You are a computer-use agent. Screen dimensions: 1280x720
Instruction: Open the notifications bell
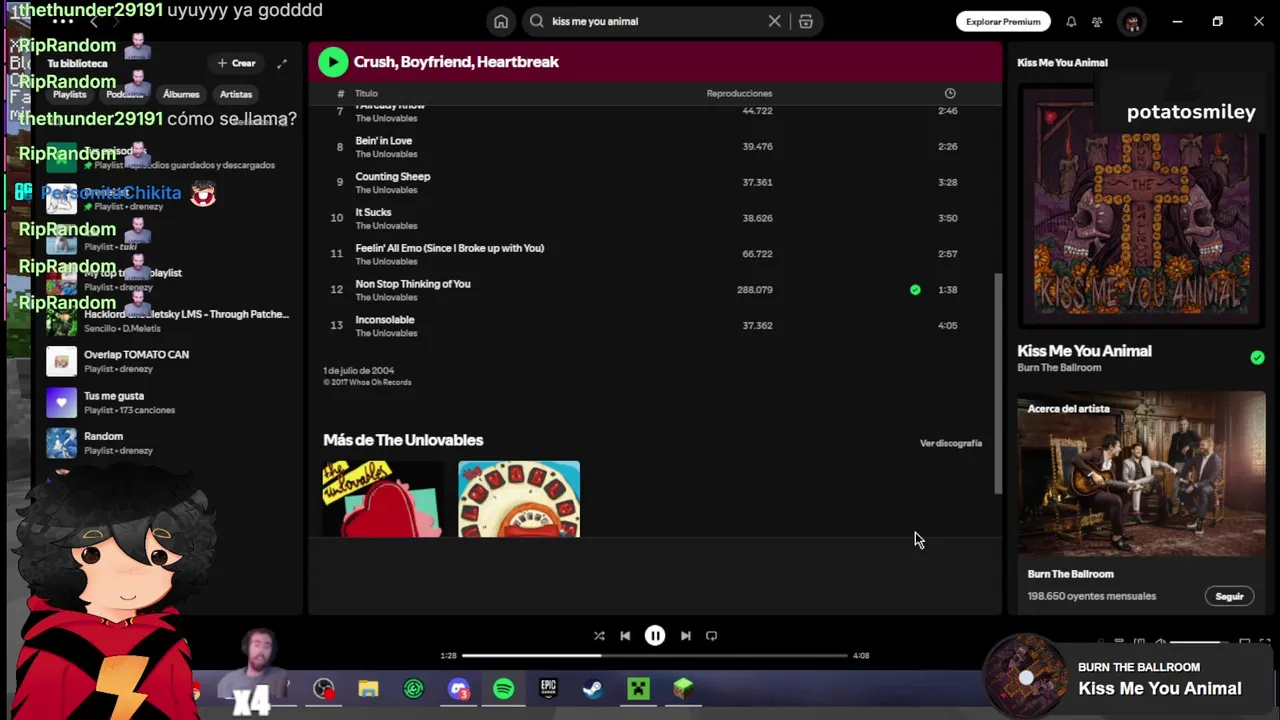coord(1071,21)
